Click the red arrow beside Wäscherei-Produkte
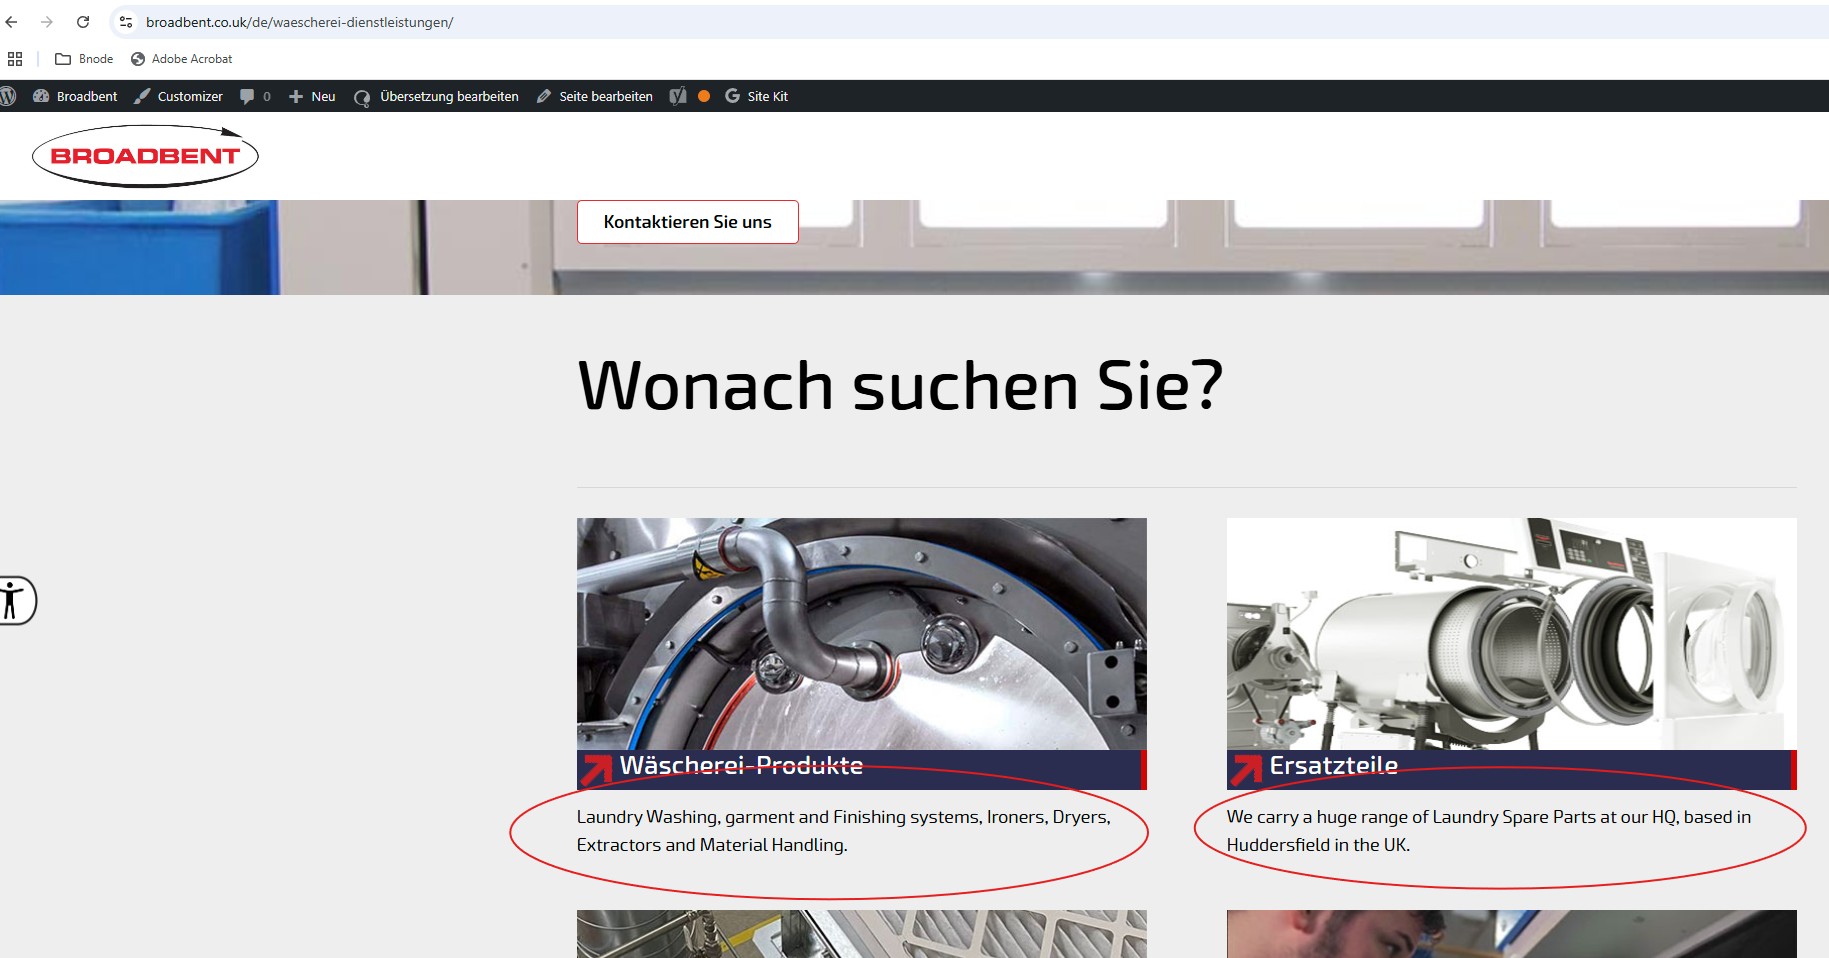 [x=597, y=770]
